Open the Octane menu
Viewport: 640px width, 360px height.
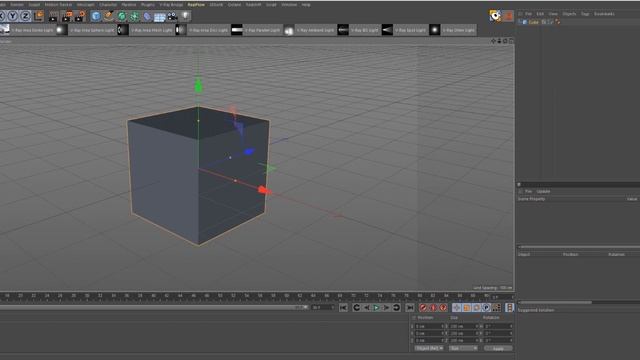tap(234, 4)
